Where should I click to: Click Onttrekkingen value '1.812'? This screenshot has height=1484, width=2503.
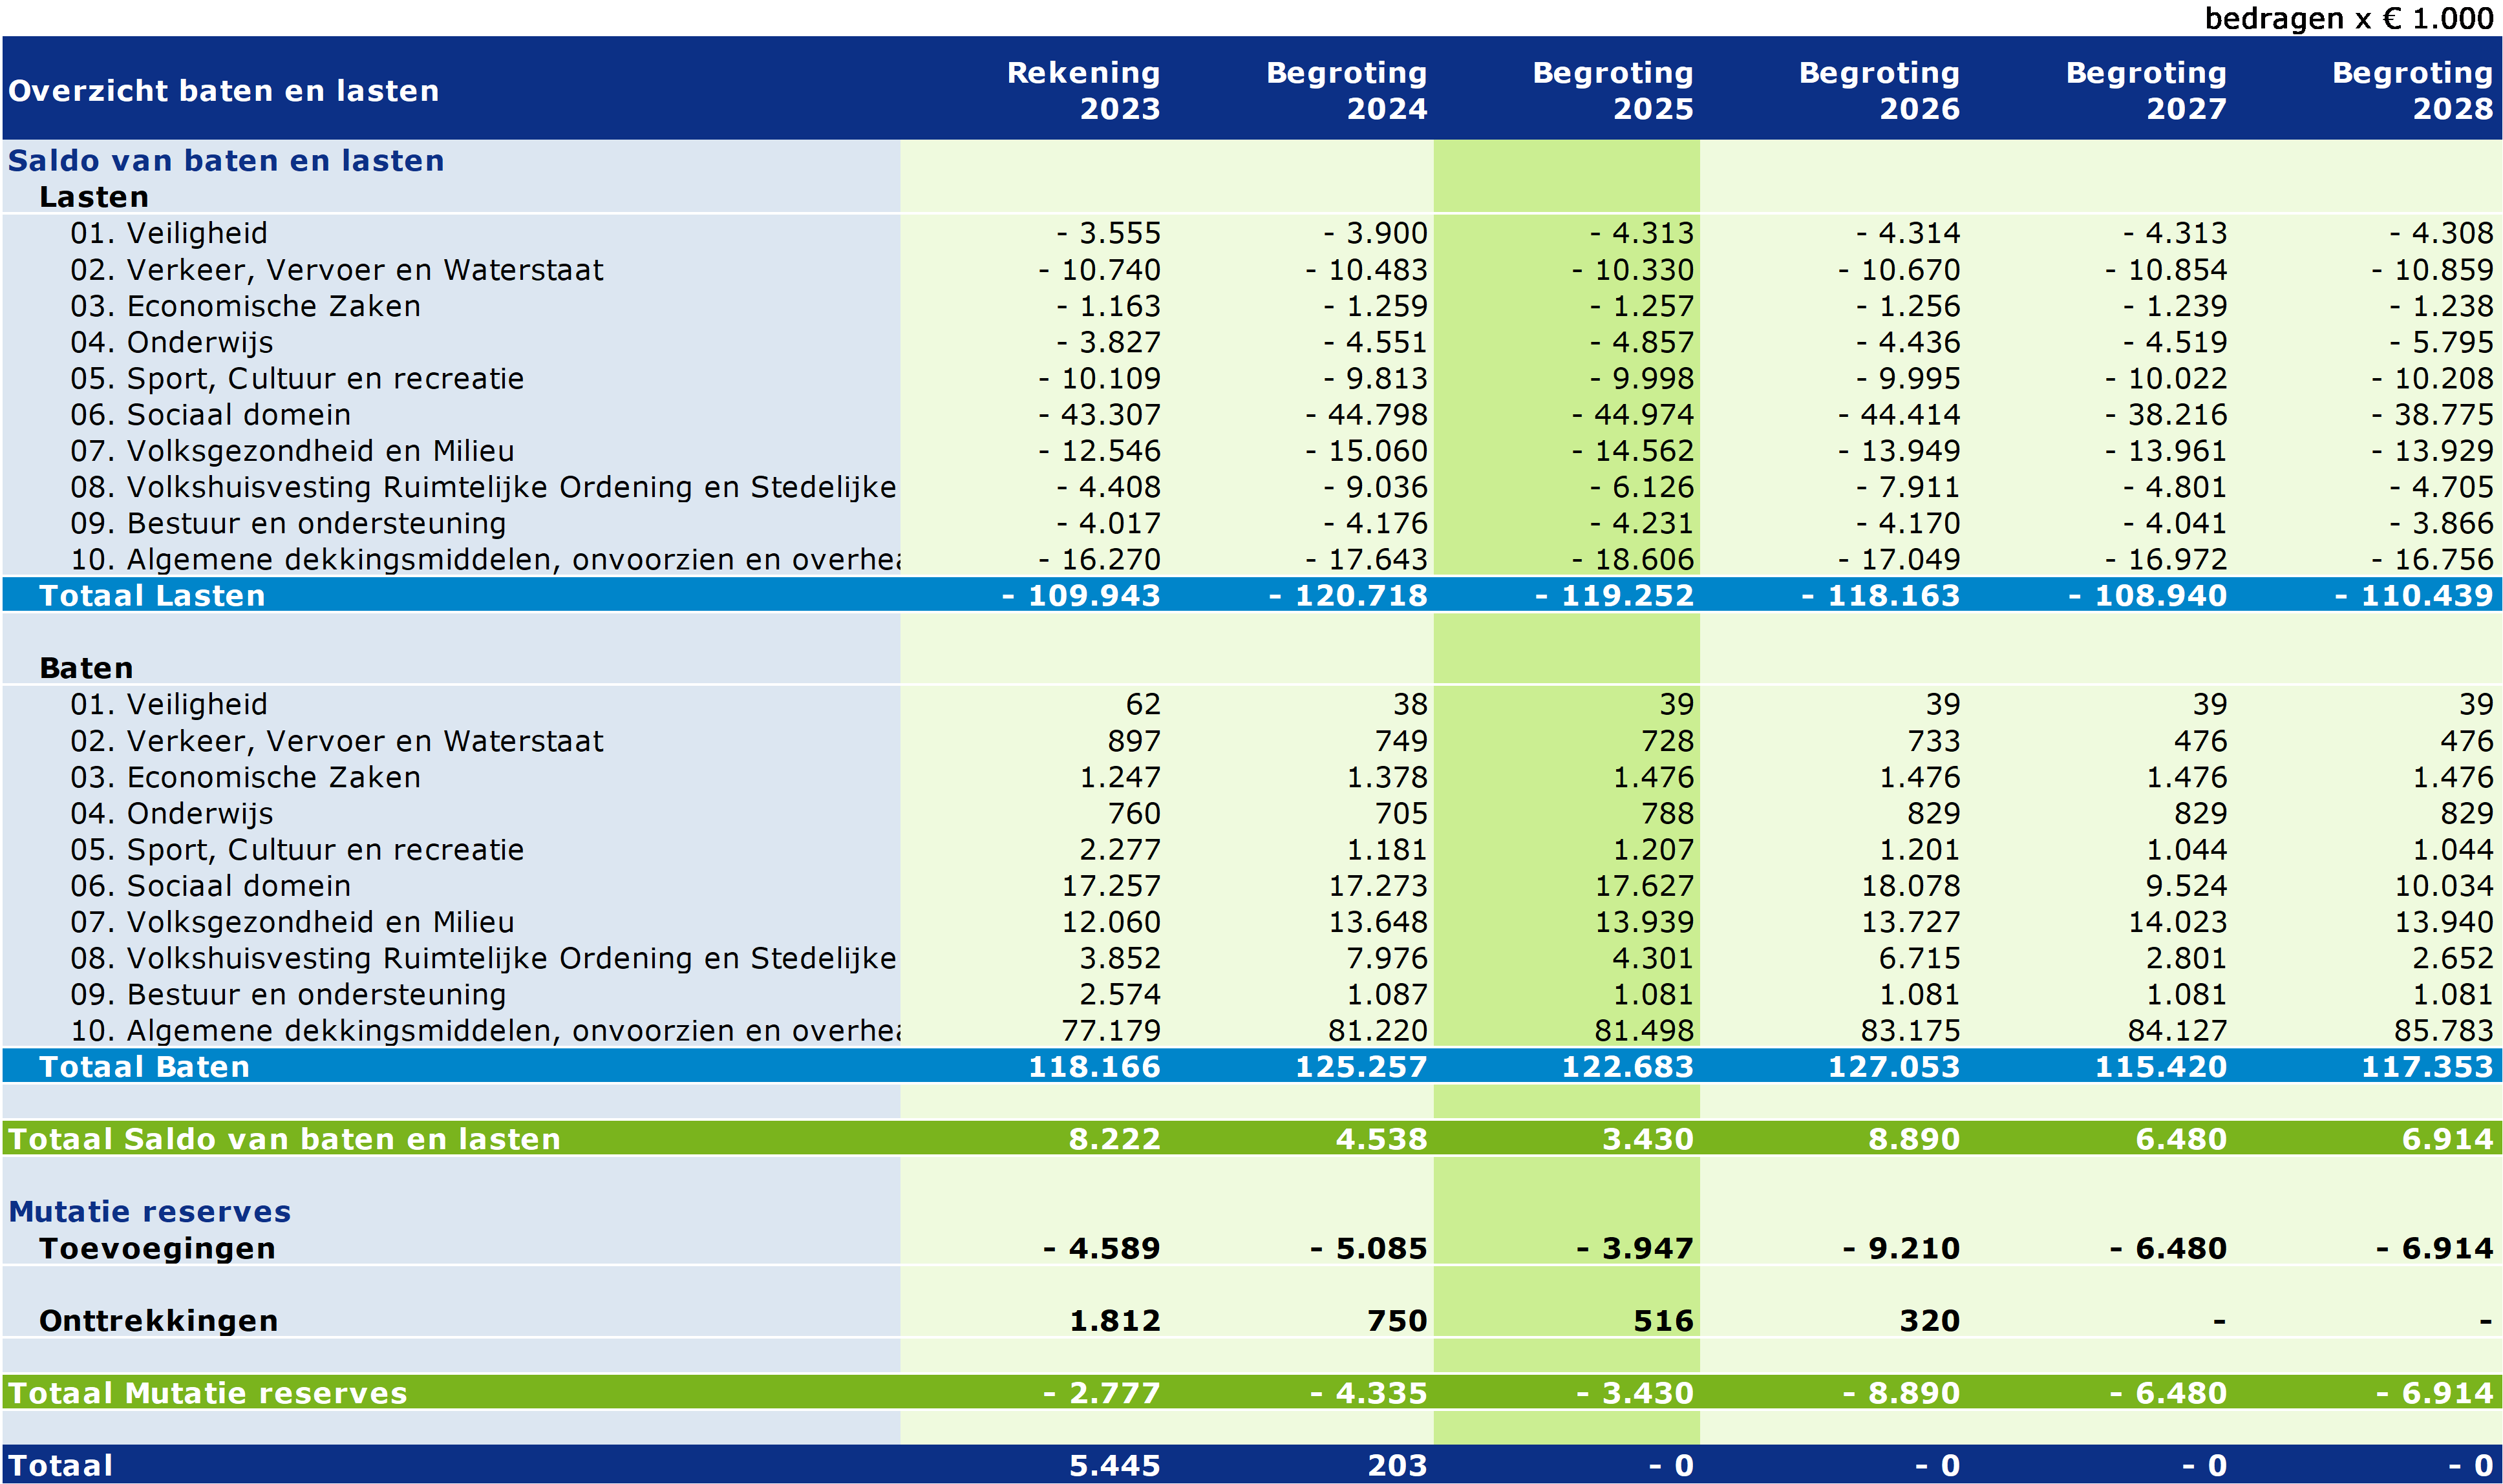coord(1115,1321)
